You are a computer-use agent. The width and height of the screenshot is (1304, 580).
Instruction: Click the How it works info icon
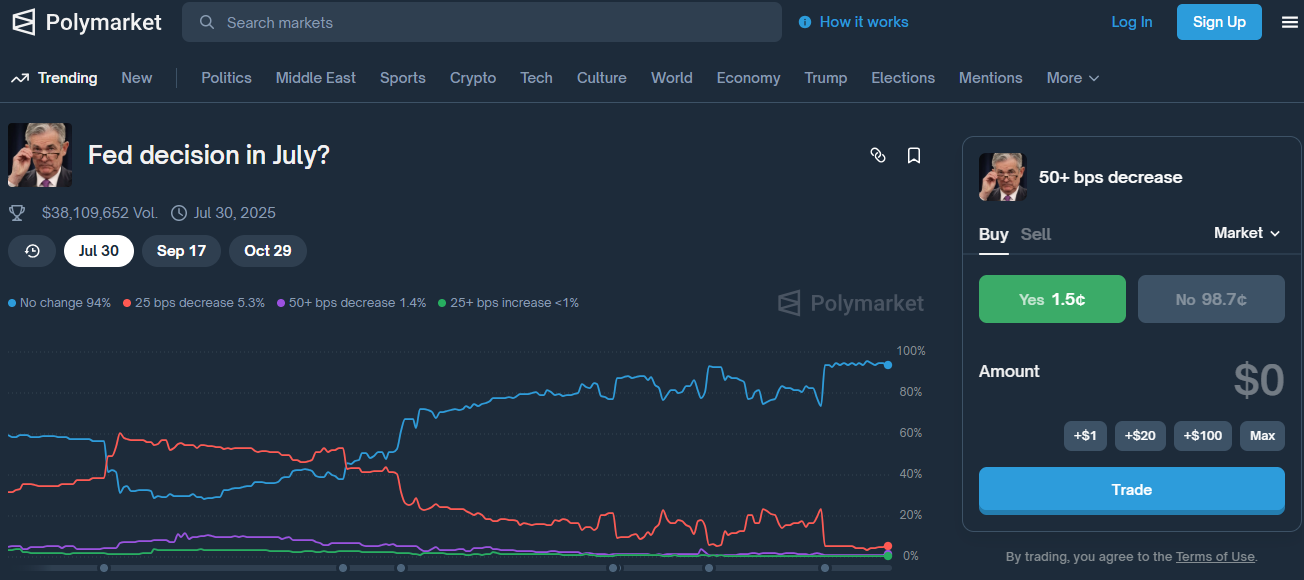click(805, 22)
